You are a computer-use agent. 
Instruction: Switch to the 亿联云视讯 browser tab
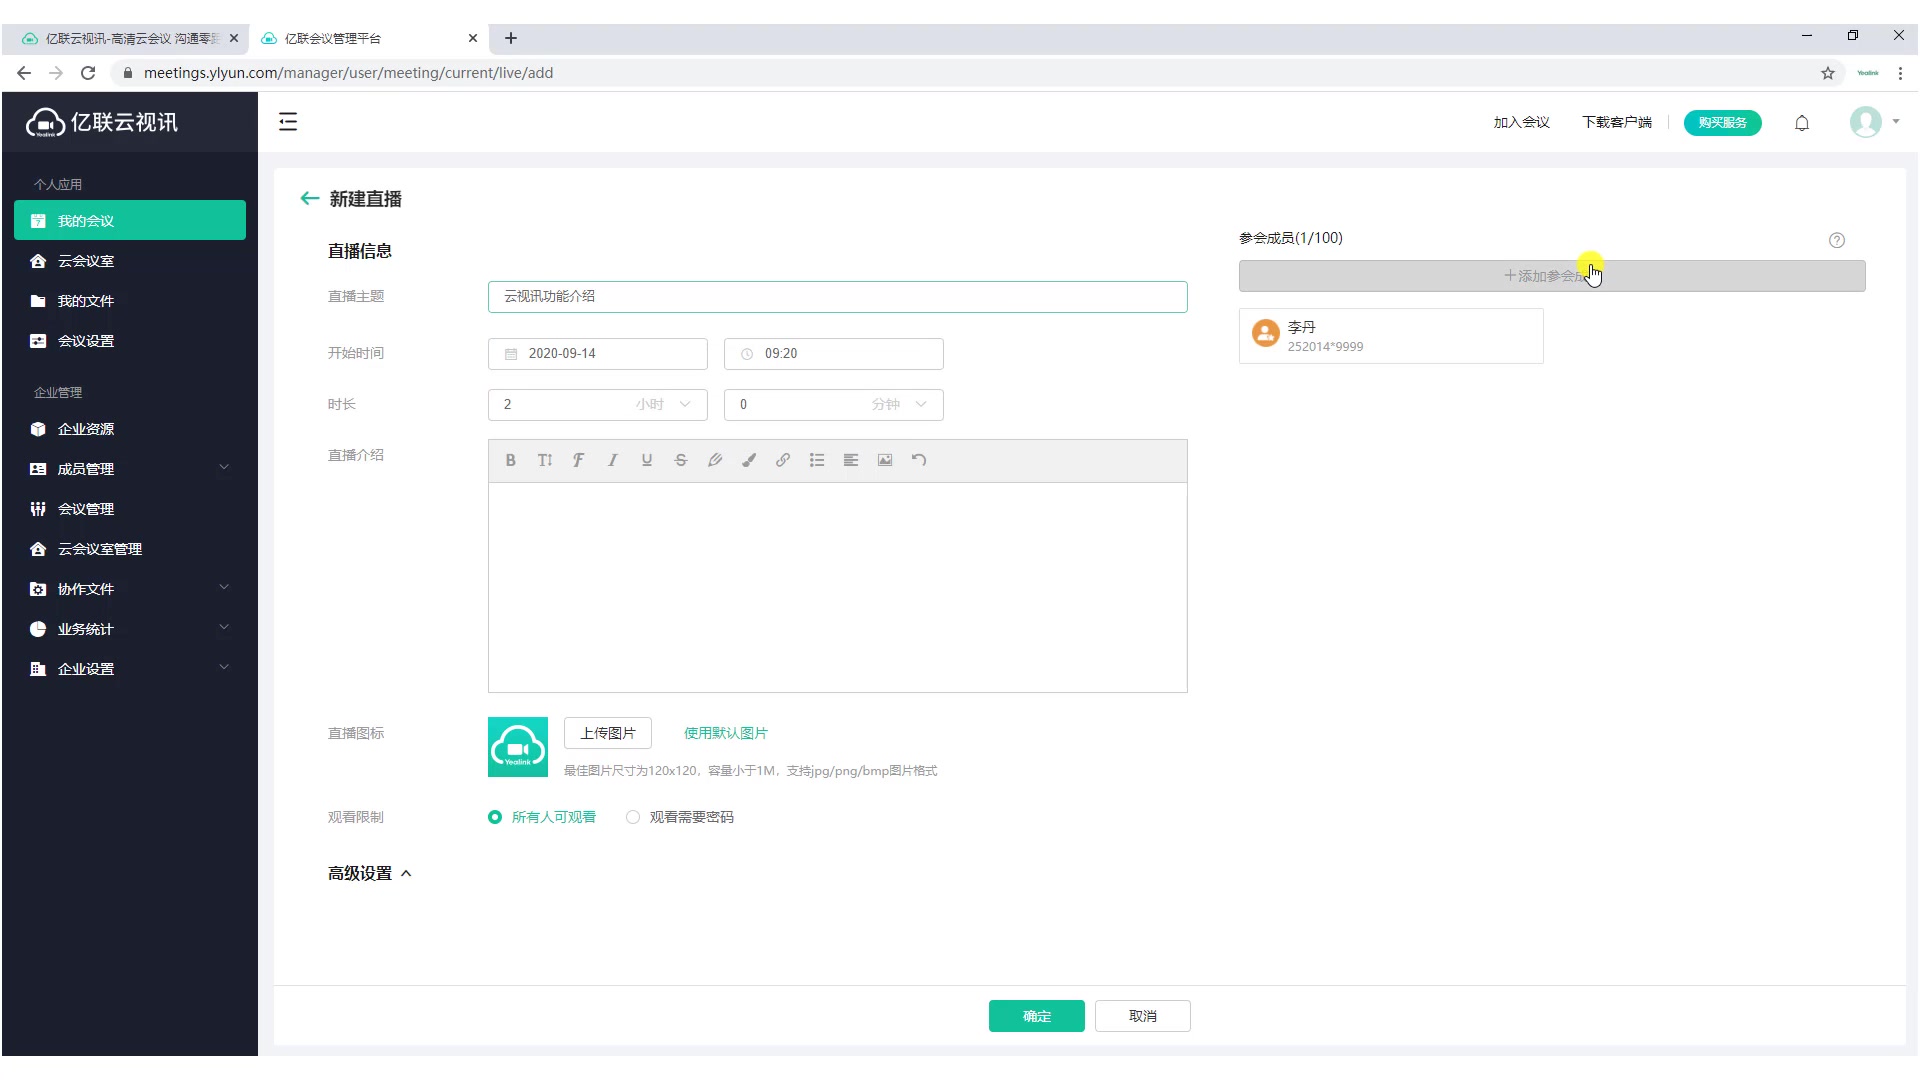pos(124,38)
